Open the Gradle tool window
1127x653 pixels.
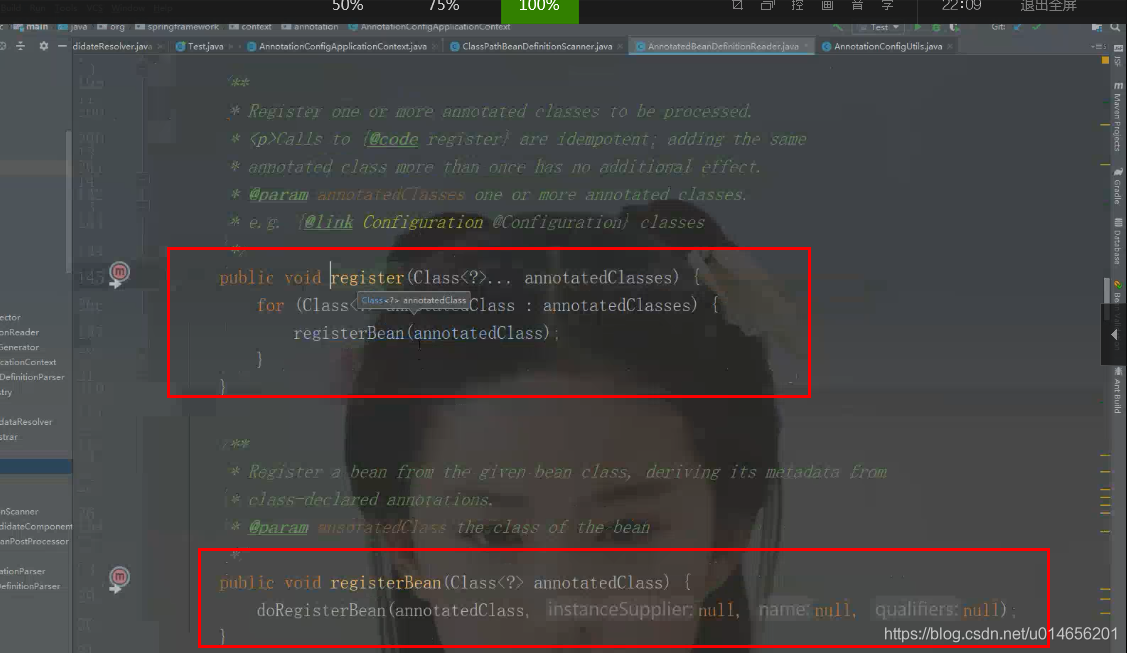pos(1118,186)
